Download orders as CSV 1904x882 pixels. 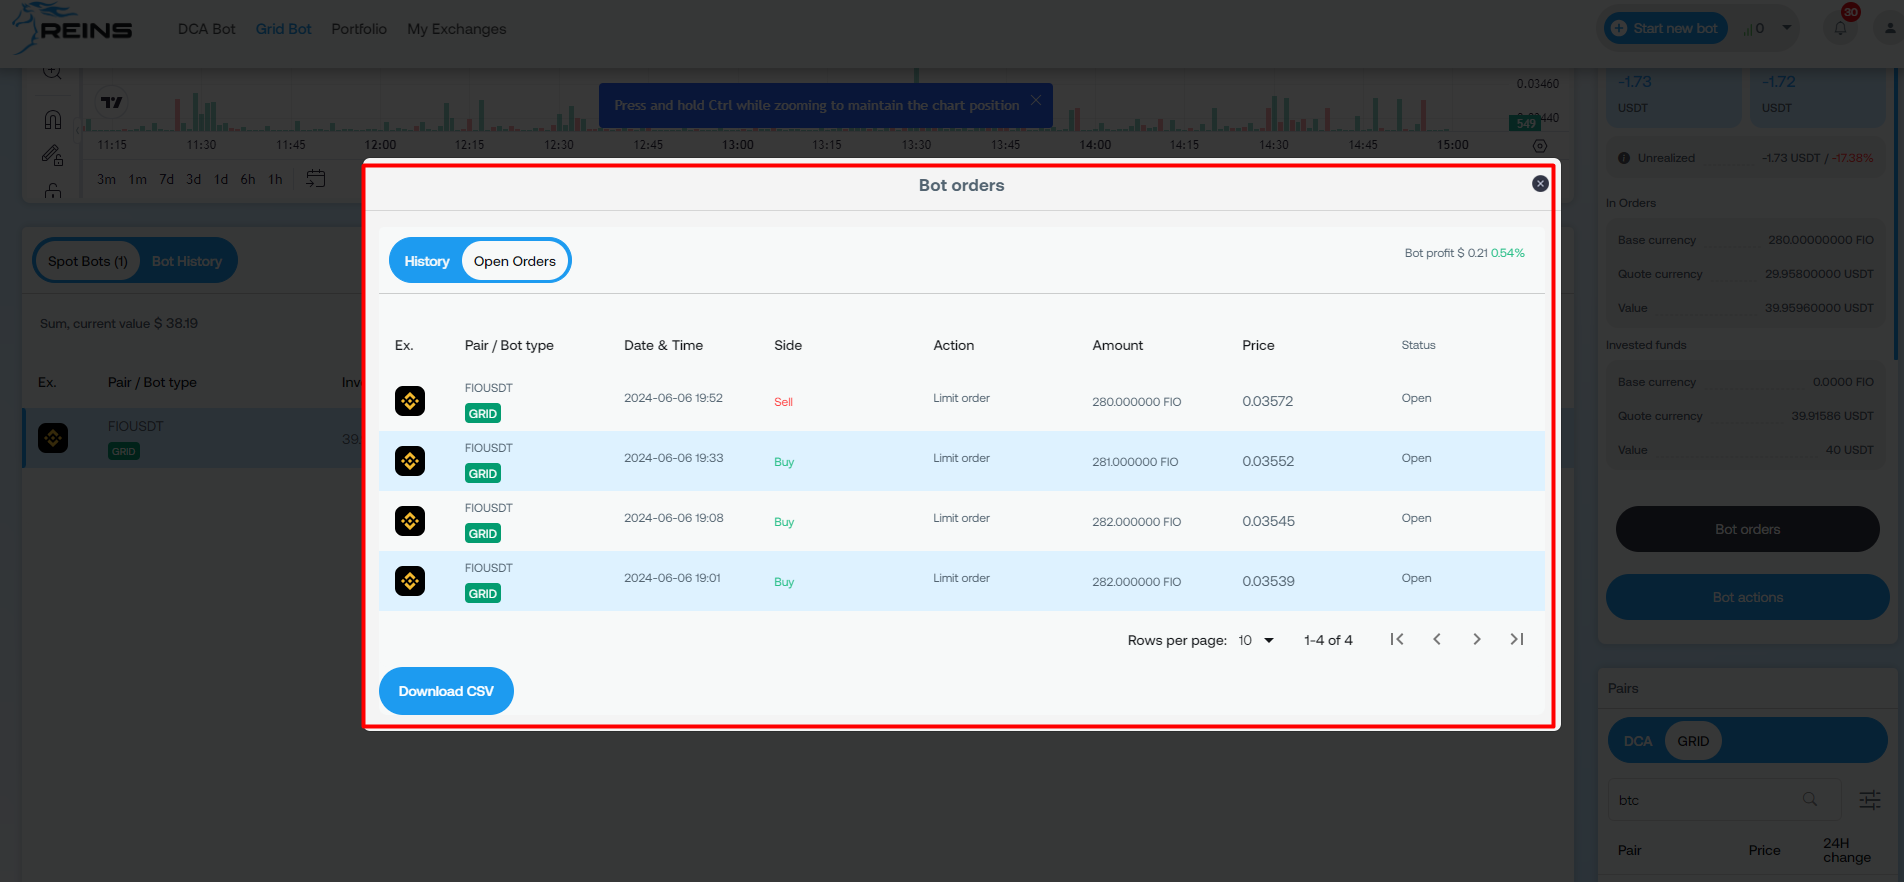tap(446, 691)
